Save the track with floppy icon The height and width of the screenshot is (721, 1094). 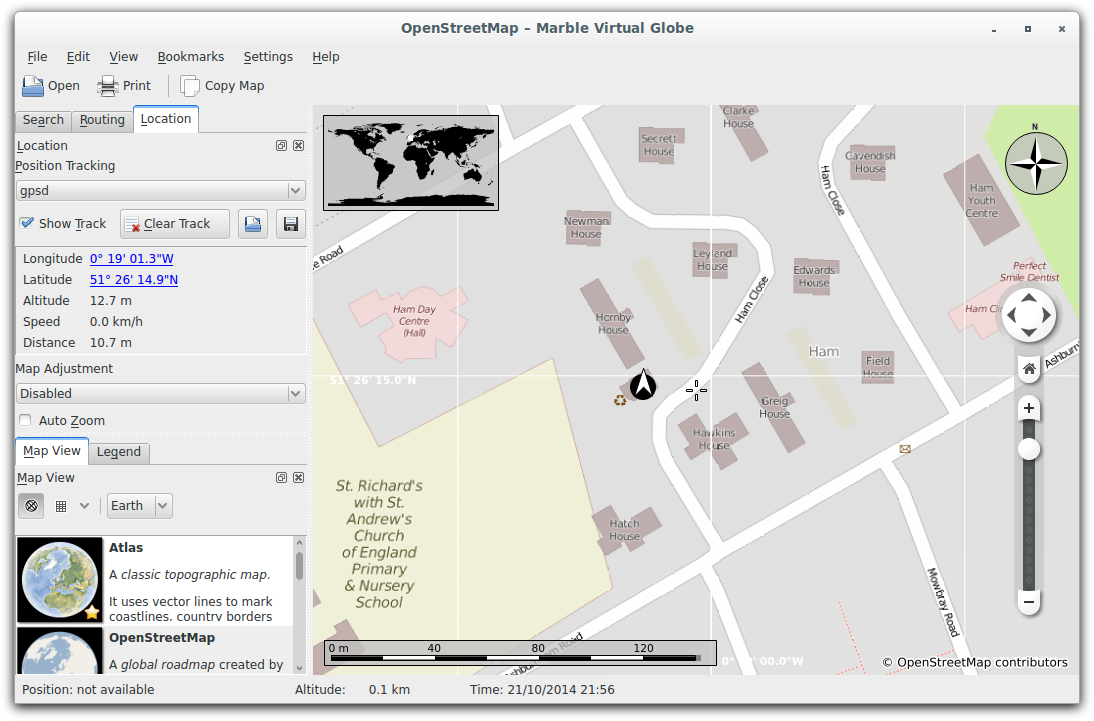pyautogui.click(x=291, y=224)
